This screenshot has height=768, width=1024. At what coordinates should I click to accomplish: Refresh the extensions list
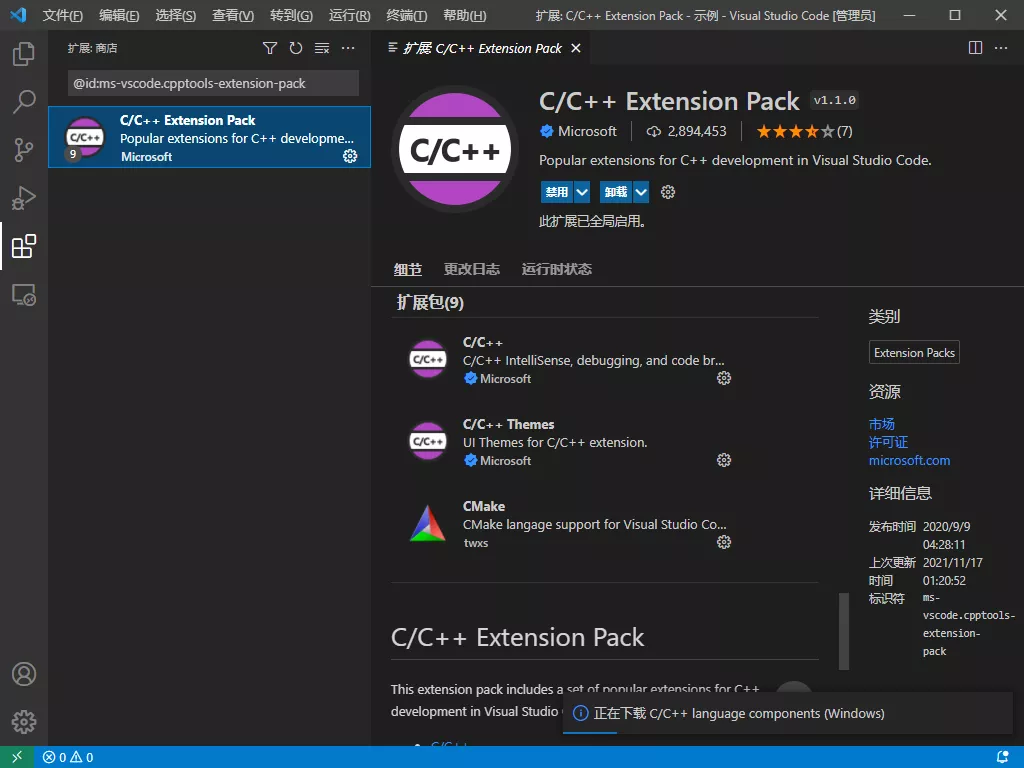(296, 48)
